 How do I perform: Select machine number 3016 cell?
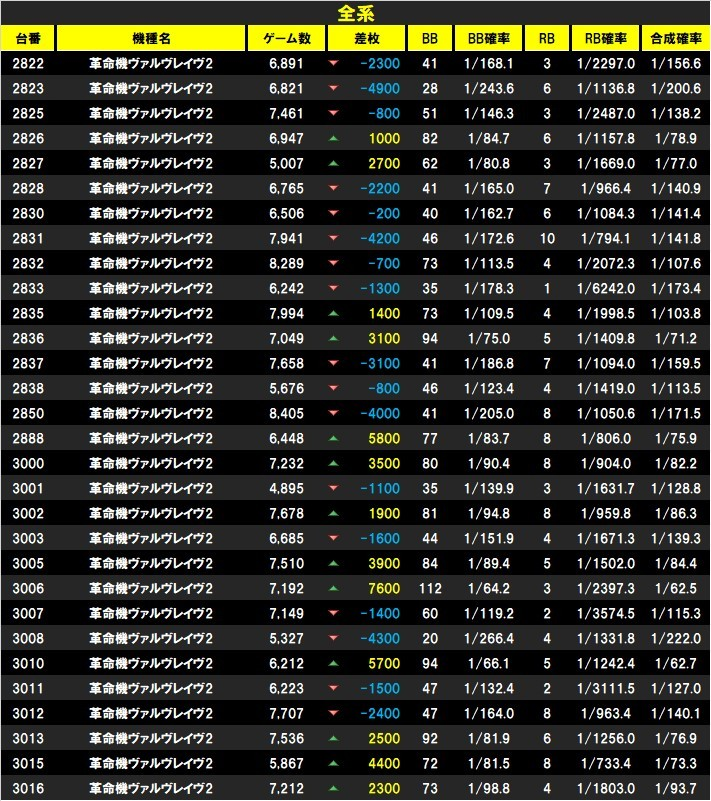click(28, 789)
